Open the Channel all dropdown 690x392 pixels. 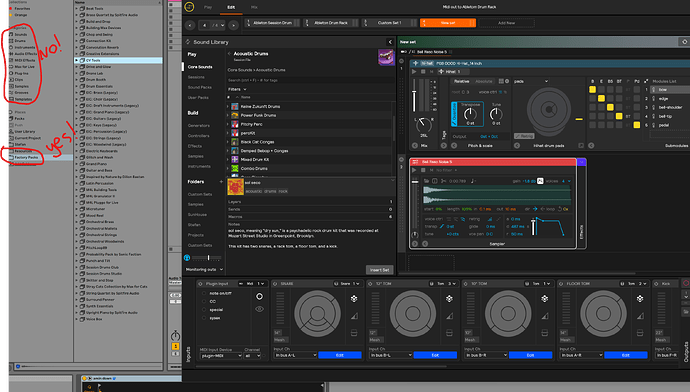point(253,355)
